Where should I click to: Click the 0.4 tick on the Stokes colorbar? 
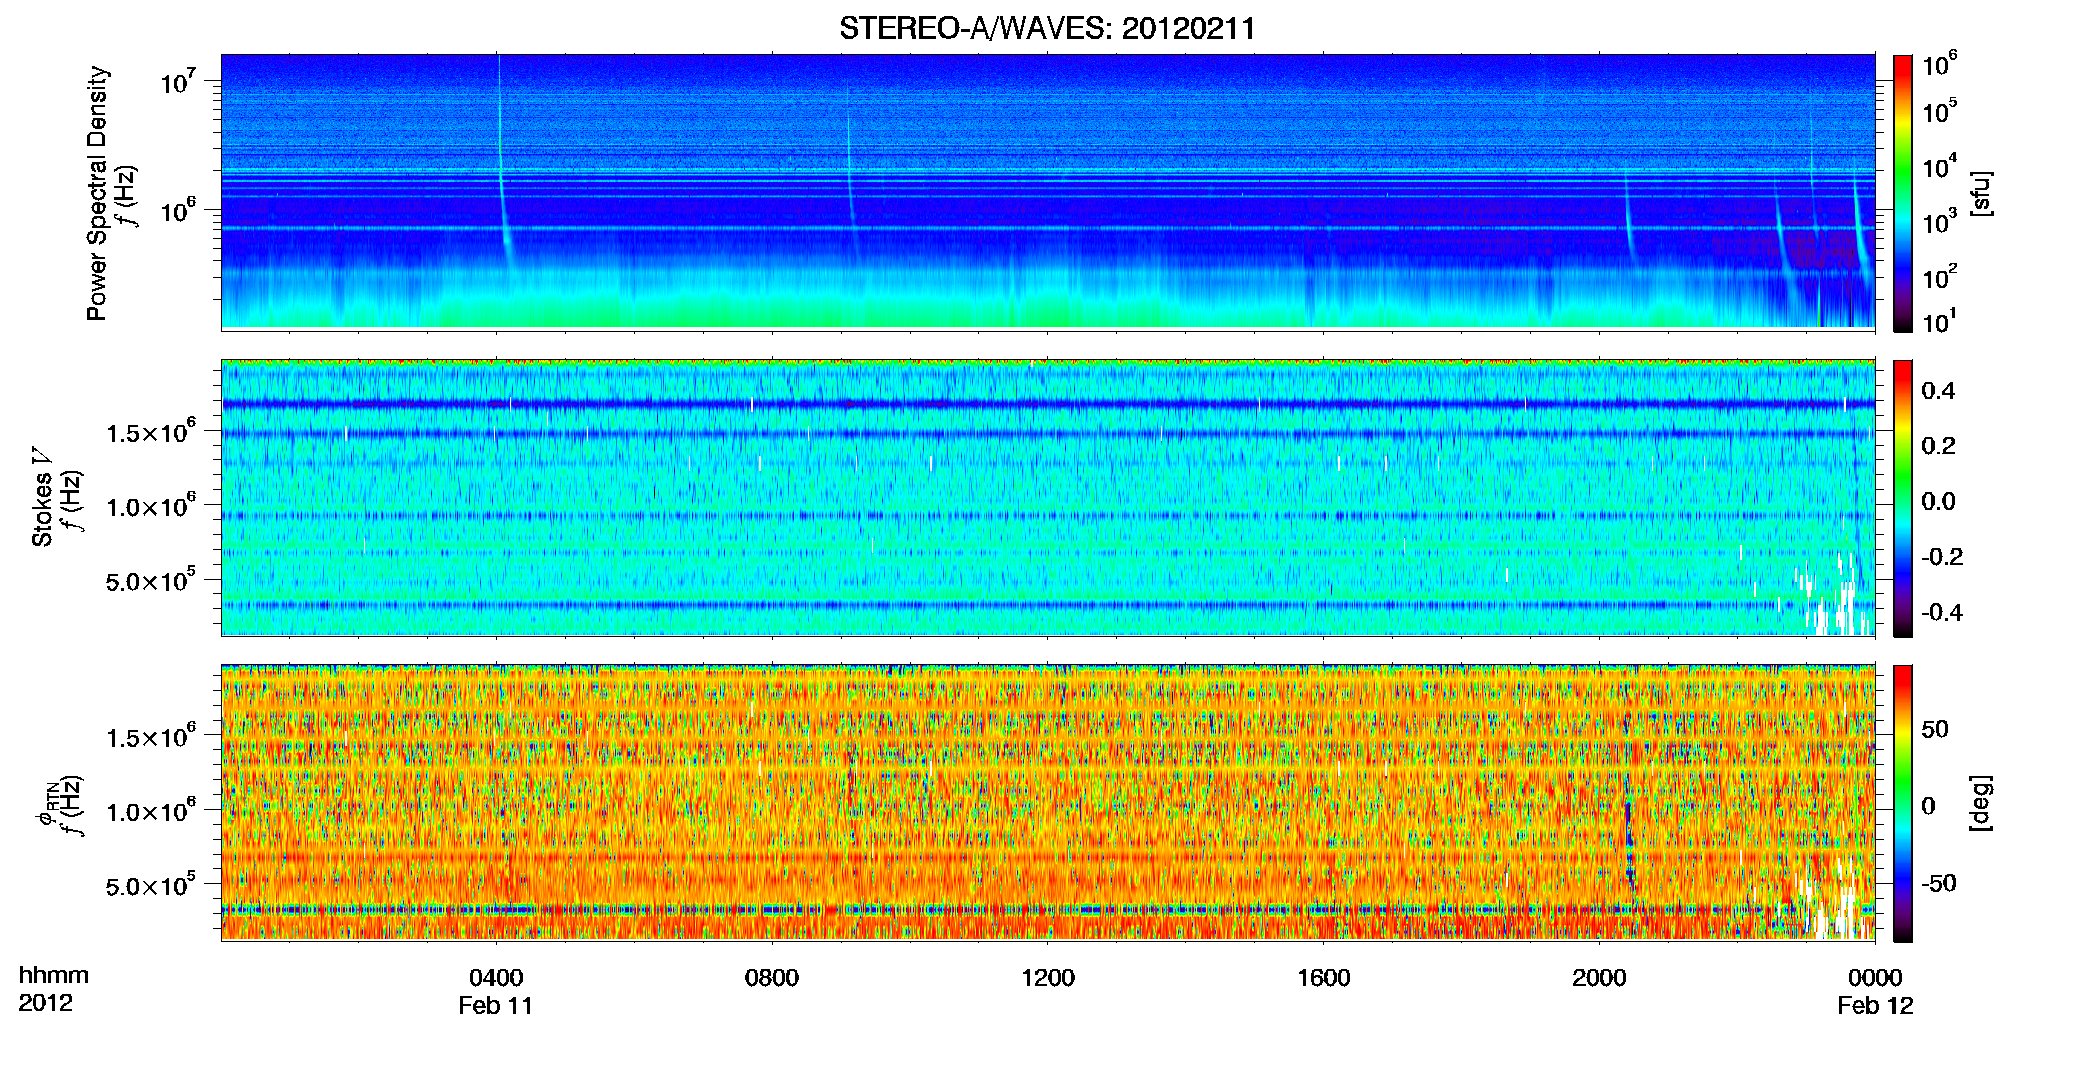point(1938,391)
